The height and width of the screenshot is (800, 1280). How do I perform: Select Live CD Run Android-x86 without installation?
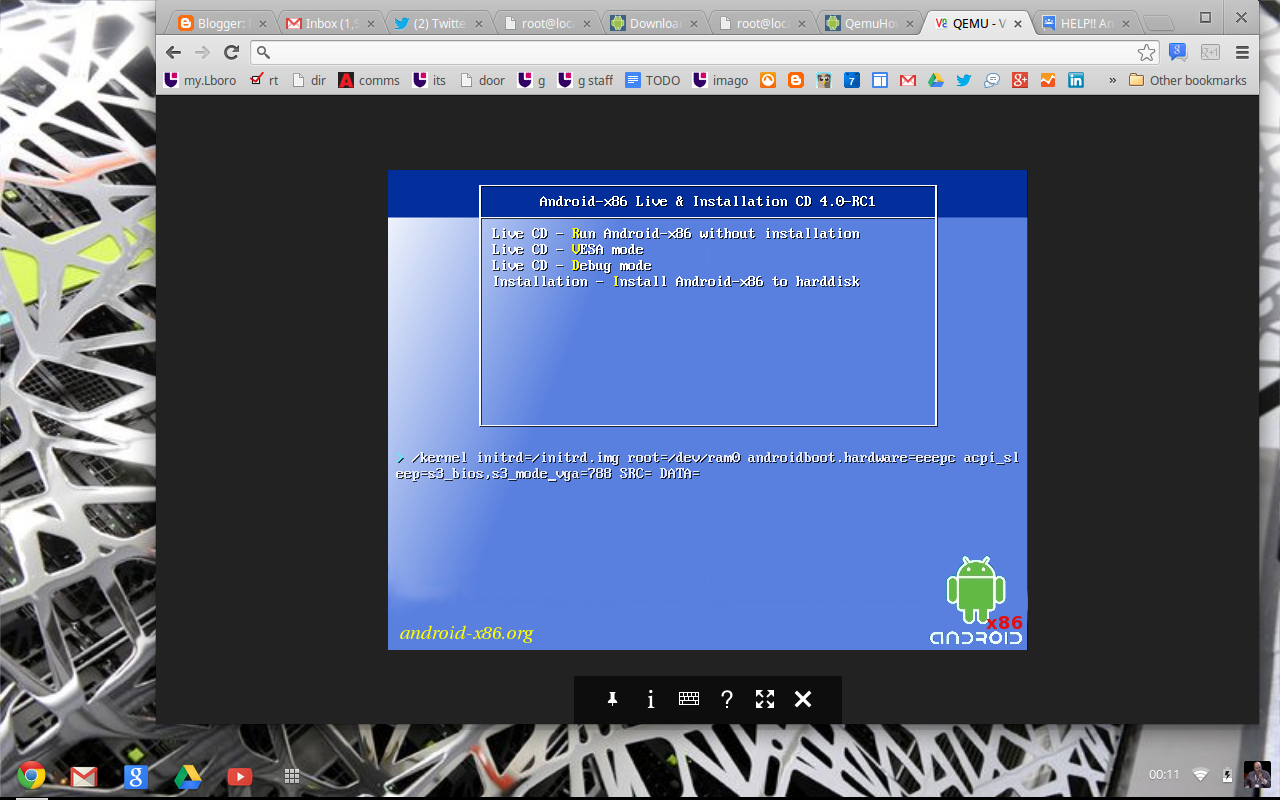tap(676, 233)
